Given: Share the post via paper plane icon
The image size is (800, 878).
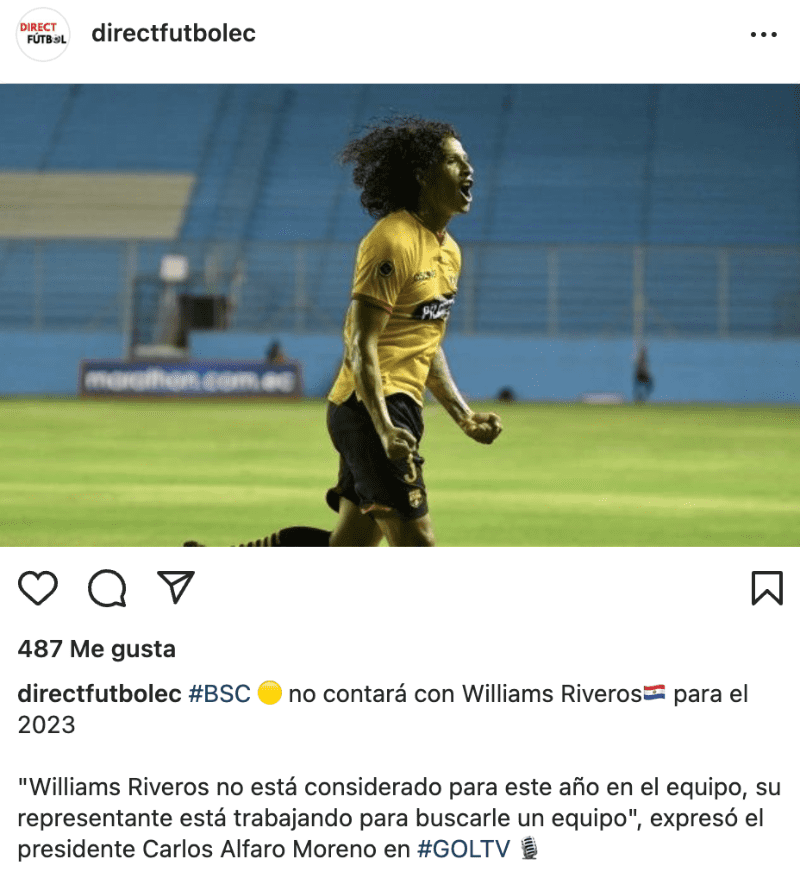Looking at the screenshot, I should (176, 587).
